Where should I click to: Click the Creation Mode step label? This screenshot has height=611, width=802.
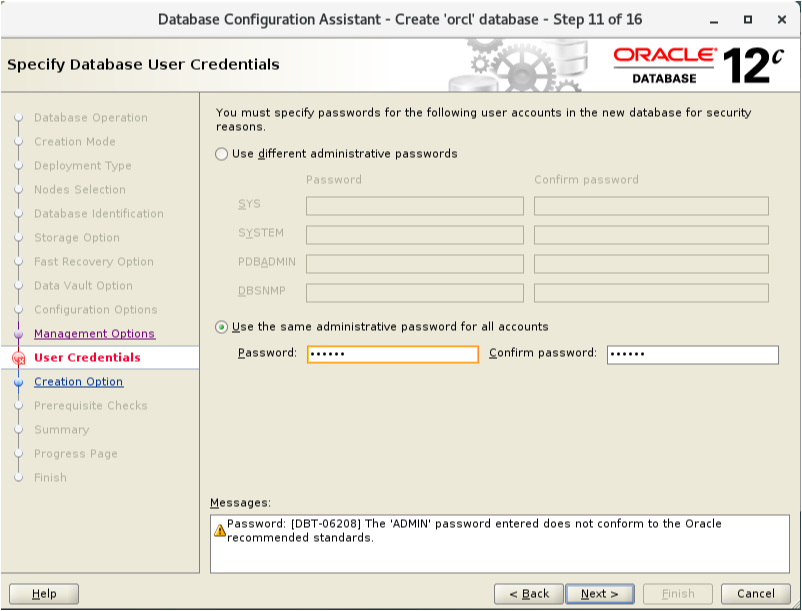click(x=75, y=142)
